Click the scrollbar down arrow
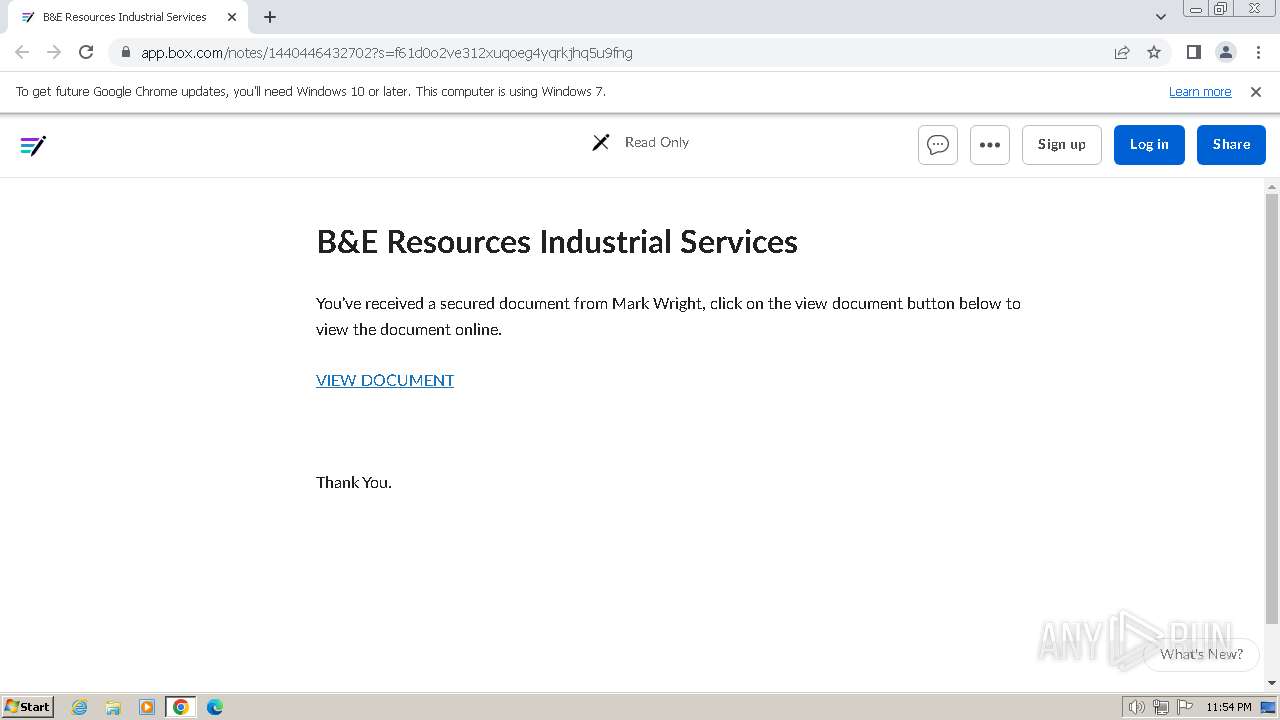Image resolution: width=1280 pixels, height=720 pixels. coord(1272,683)
